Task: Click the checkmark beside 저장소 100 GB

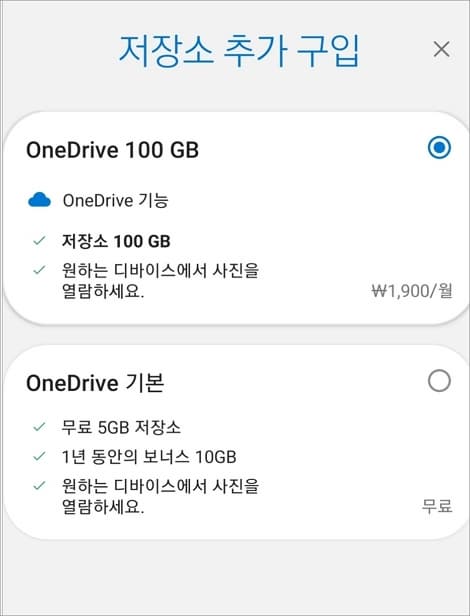Action: [39, 240]
